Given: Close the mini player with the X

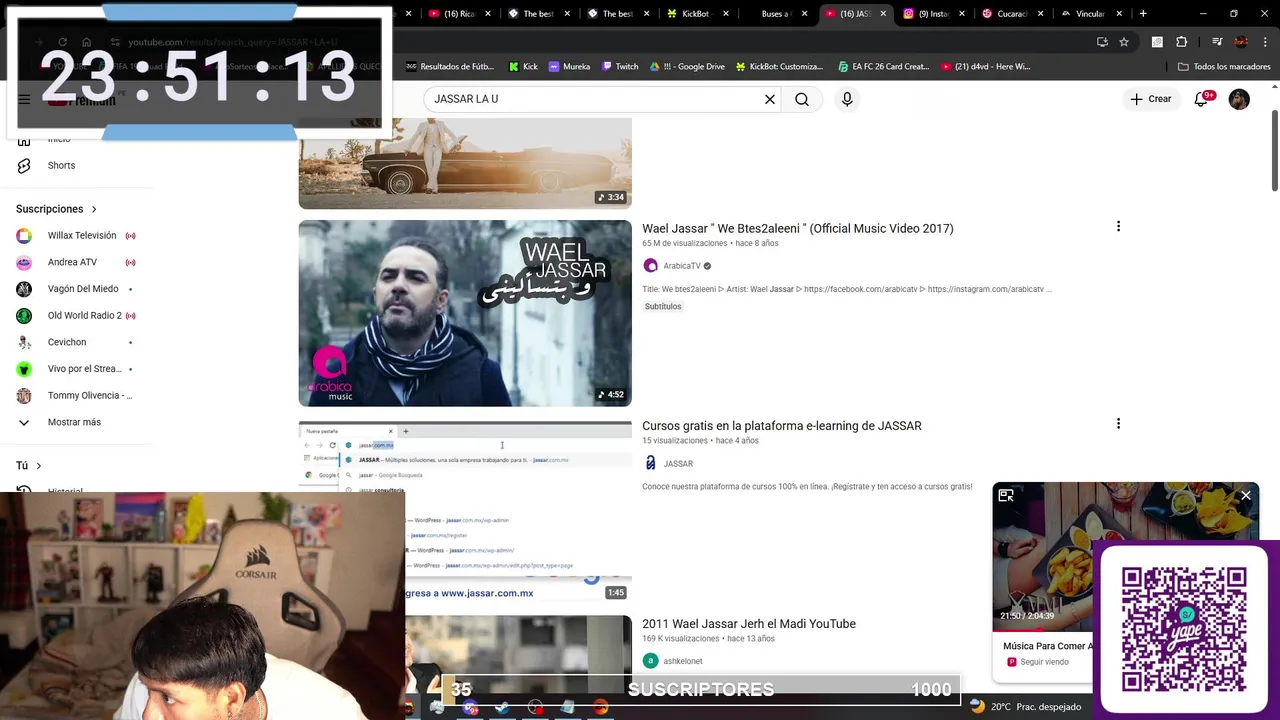Looking at the screenshot, I should pyautogui.click(x=1246, y=495).
